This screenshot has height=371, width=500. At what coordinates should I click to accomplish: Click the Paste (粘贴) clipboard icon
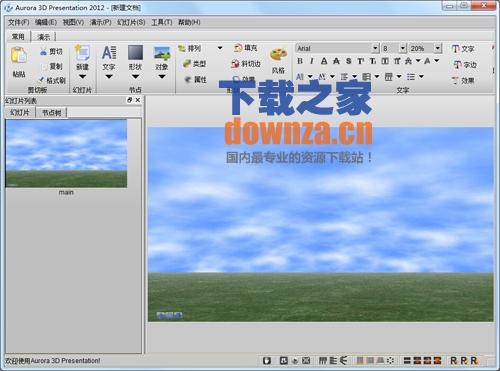(x=19, y=55)
